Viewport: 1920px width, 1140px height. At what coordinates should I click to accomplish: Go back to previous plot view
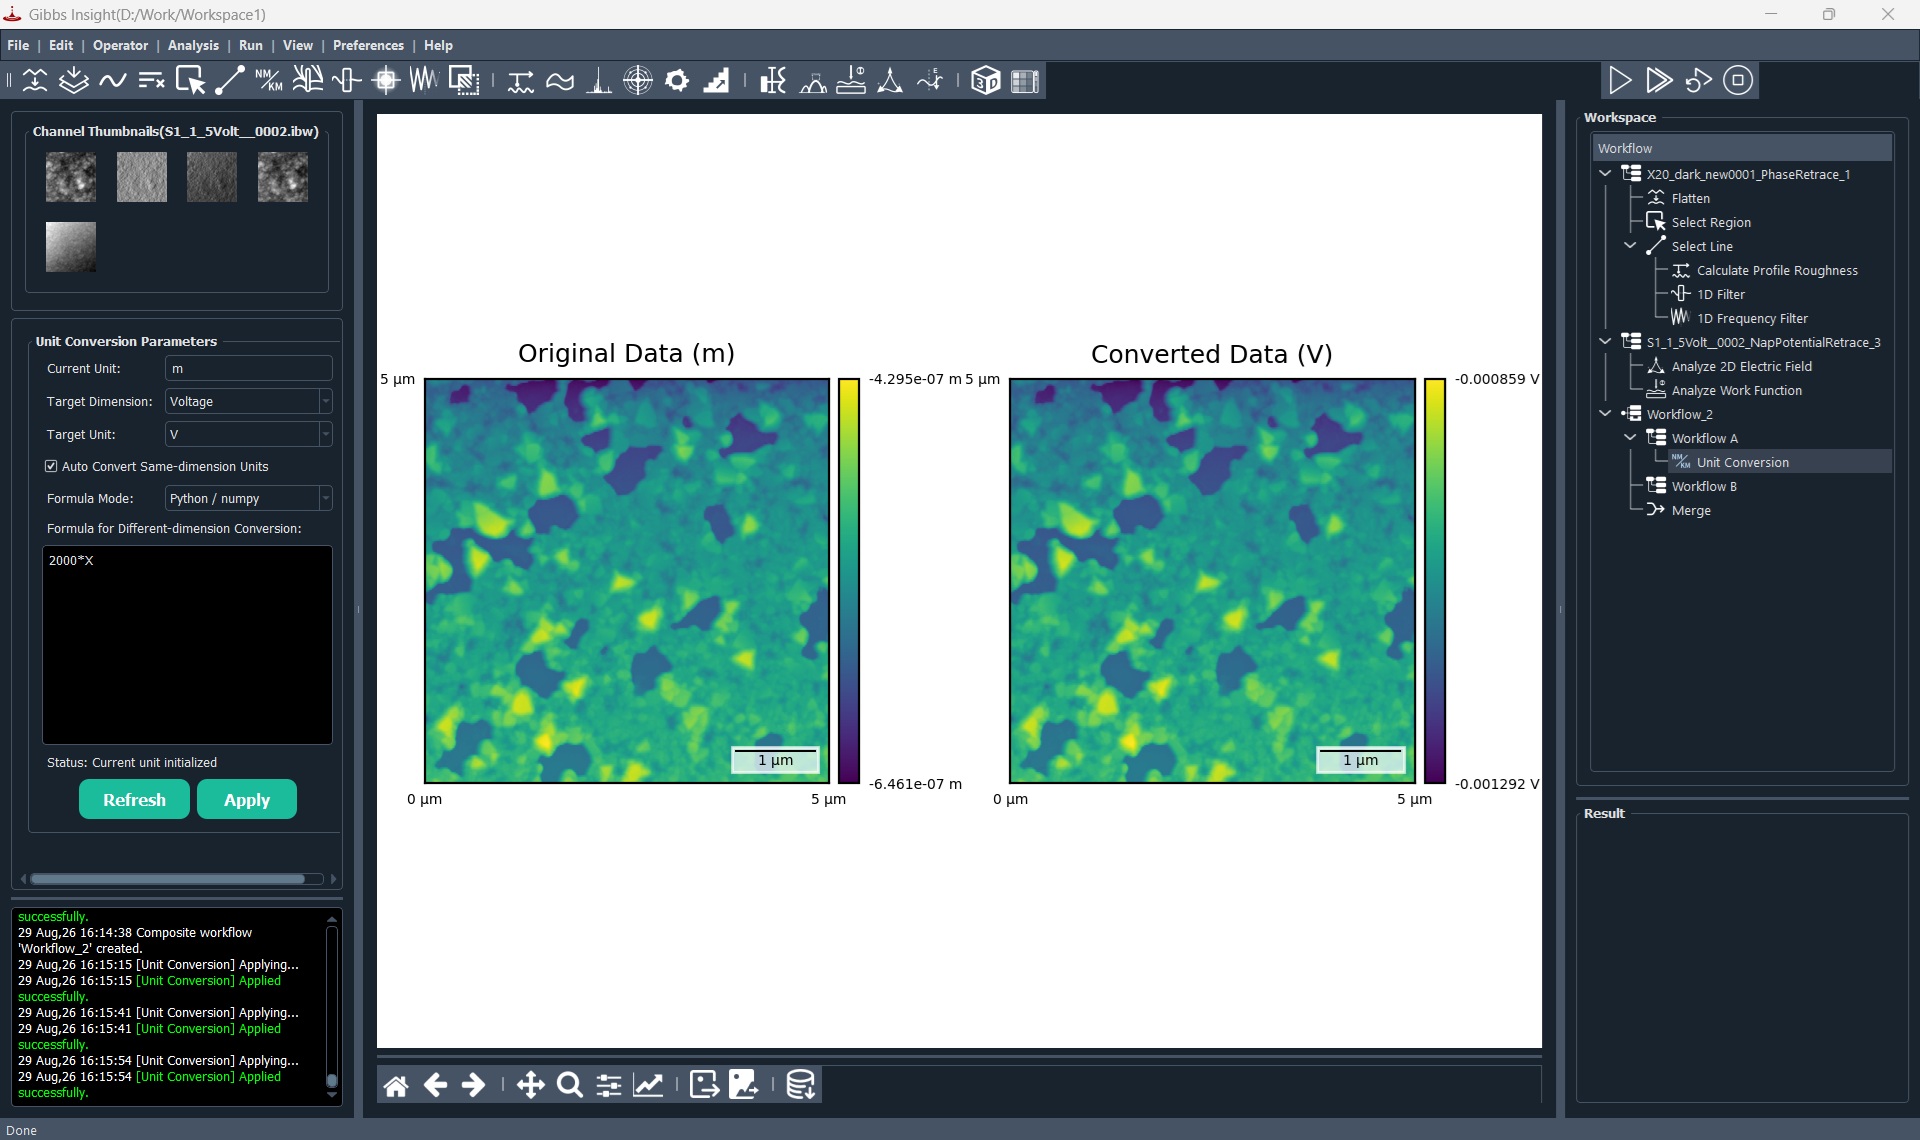click(x=435, y=1085)
